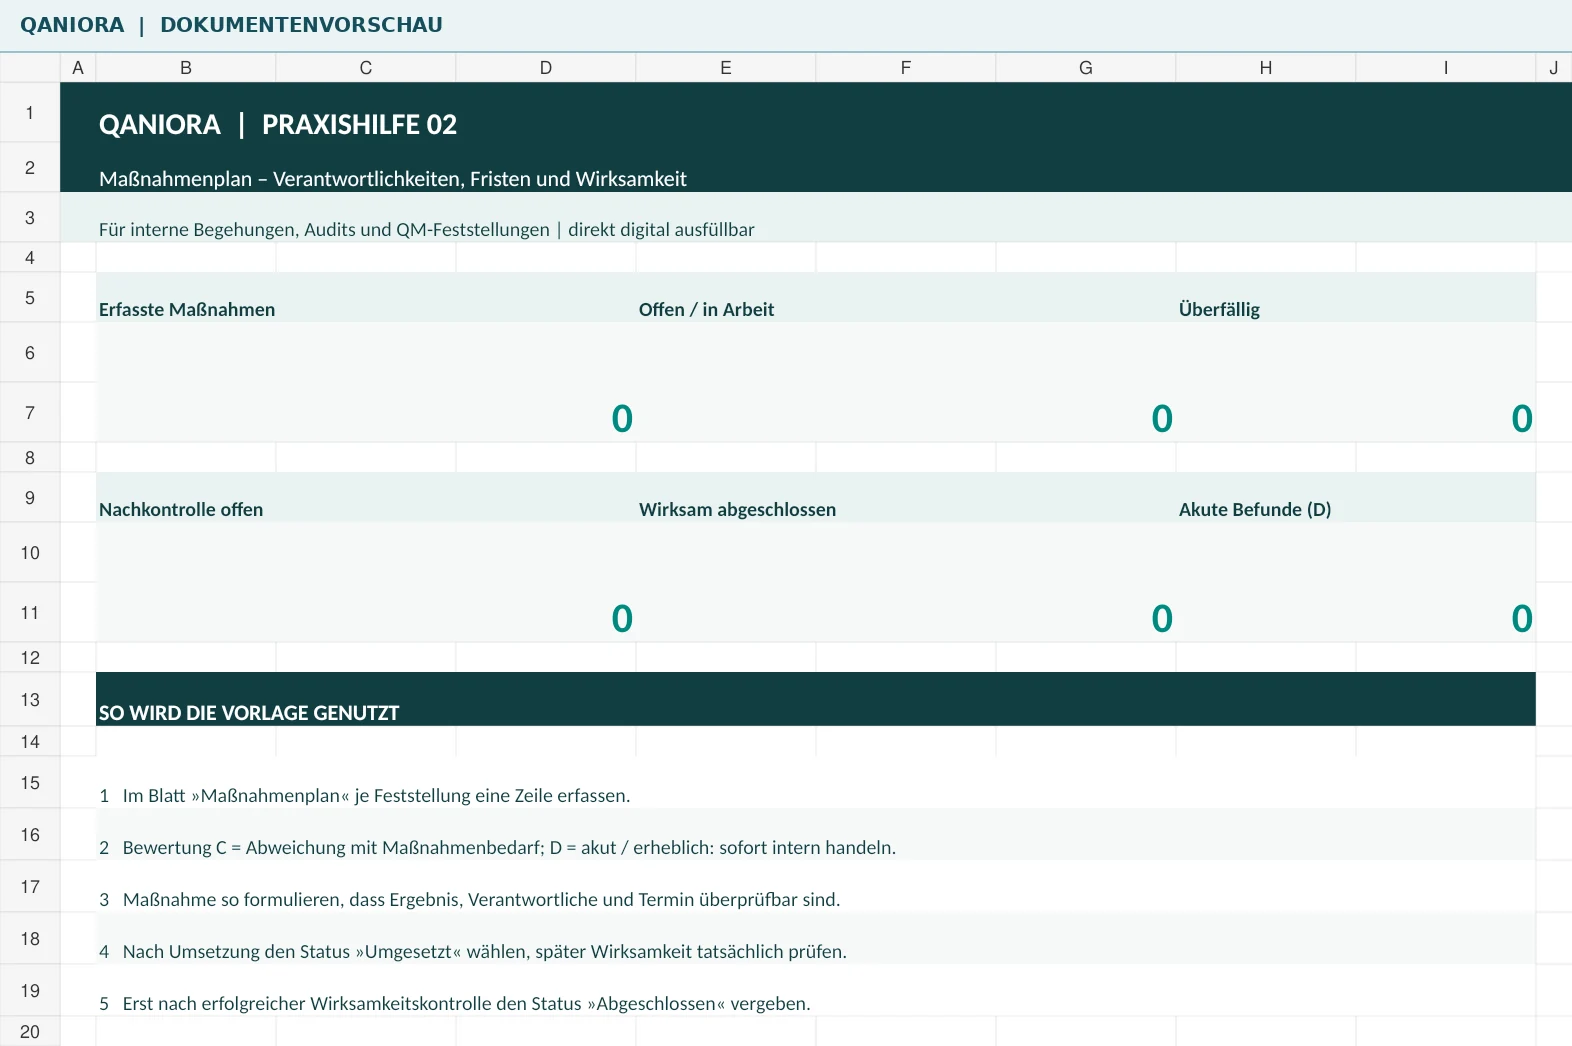Click the "Akute Befunde (D)" label
This screenshot has width=1572, height=1046.
click(x=1255, y=510)
